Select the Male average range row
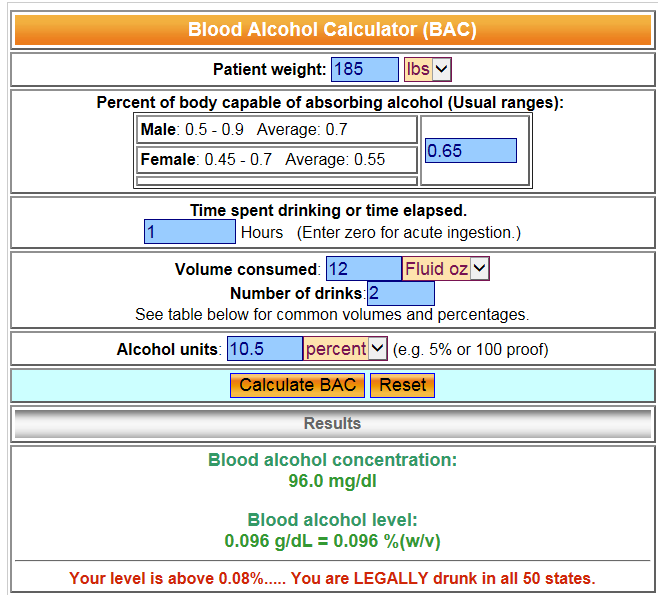 tap(277, 130)
